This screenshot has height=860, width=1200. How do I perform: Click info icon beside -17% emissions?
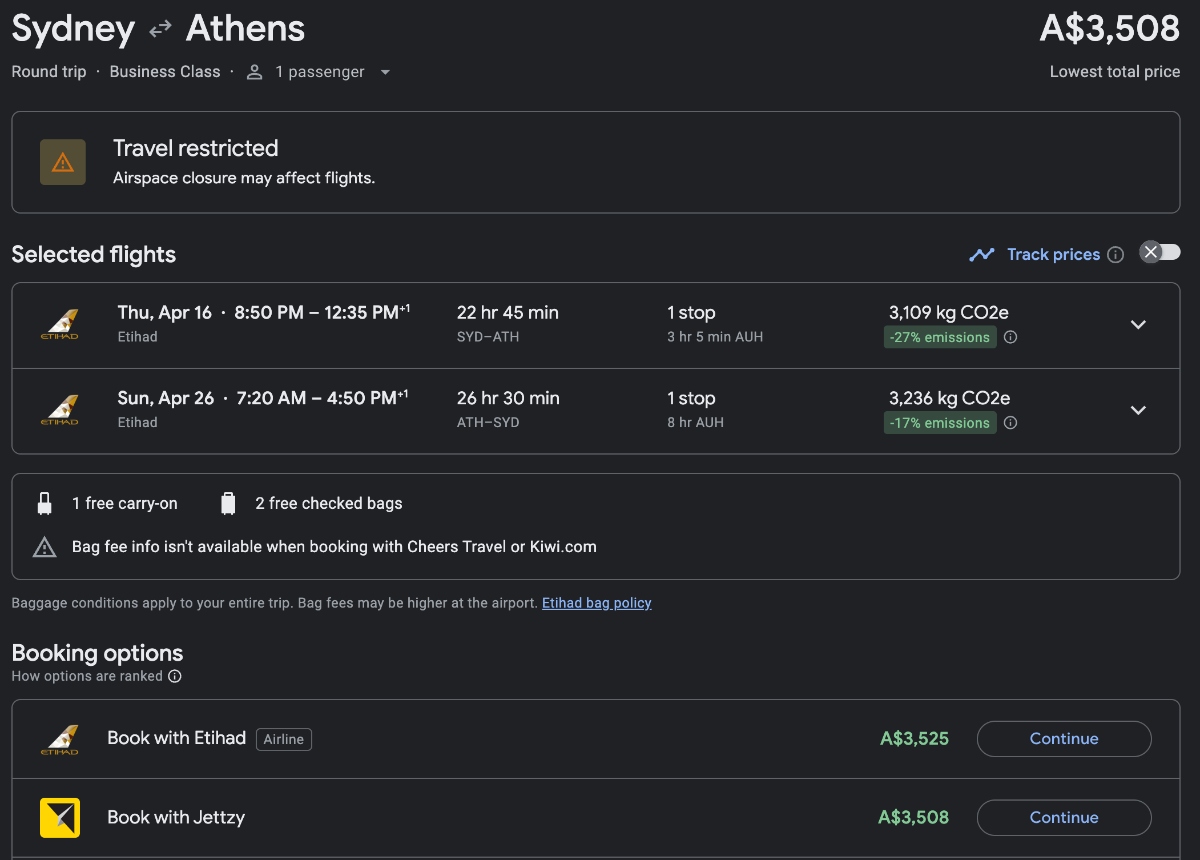[1010, 423]
